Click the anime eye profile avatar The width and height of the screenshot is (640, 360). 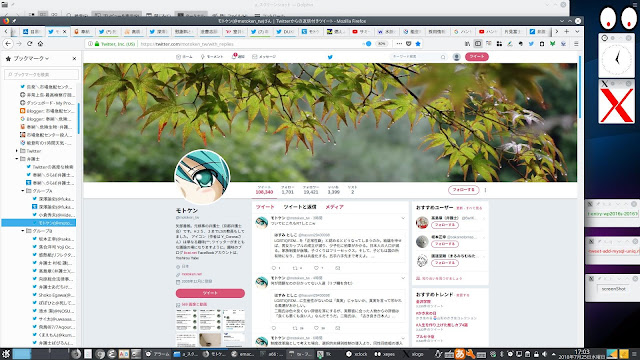pos(202,177)
